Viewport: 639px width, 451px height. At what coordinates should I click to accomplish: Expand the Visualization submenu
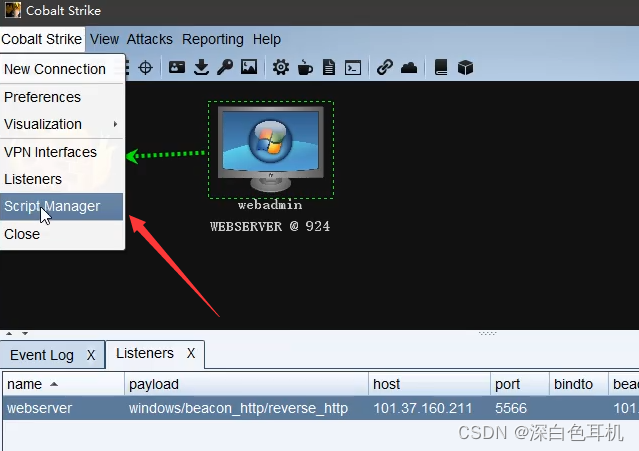[x=62, y=124]
